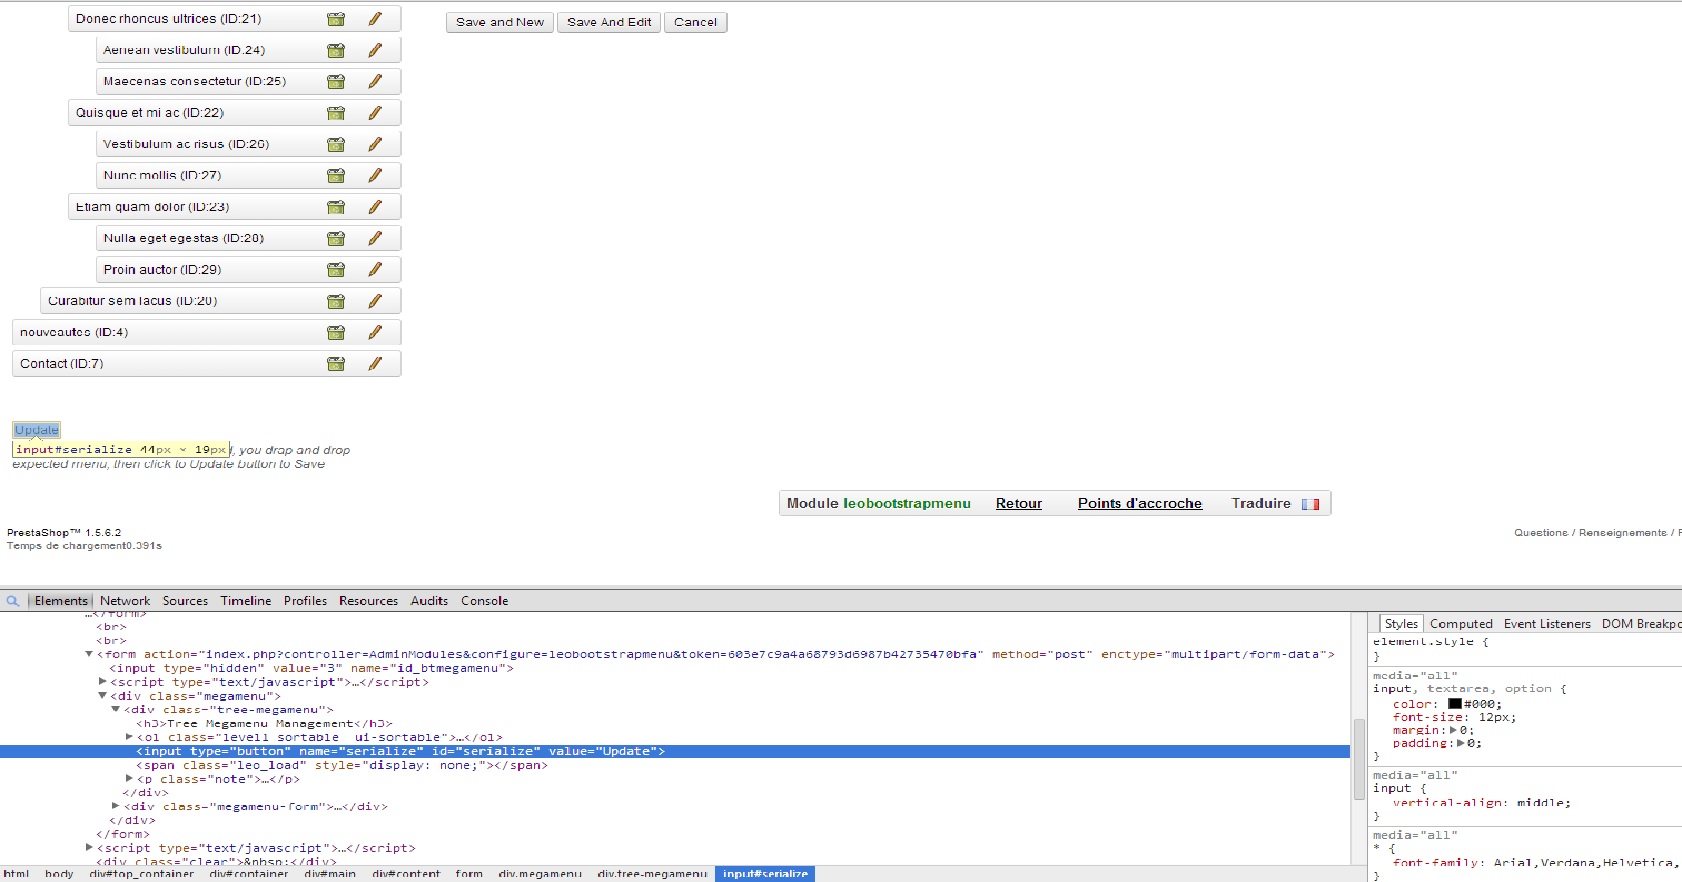Select the 'Quisque et mi ac (ID:22)' row
This screenshot has height=882, width=1682.
235,113
